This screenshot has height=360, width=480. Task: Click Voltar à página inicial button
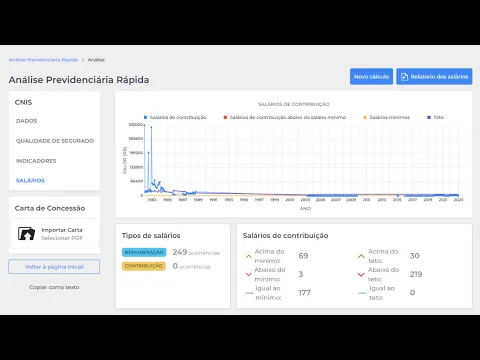(54, 267)
